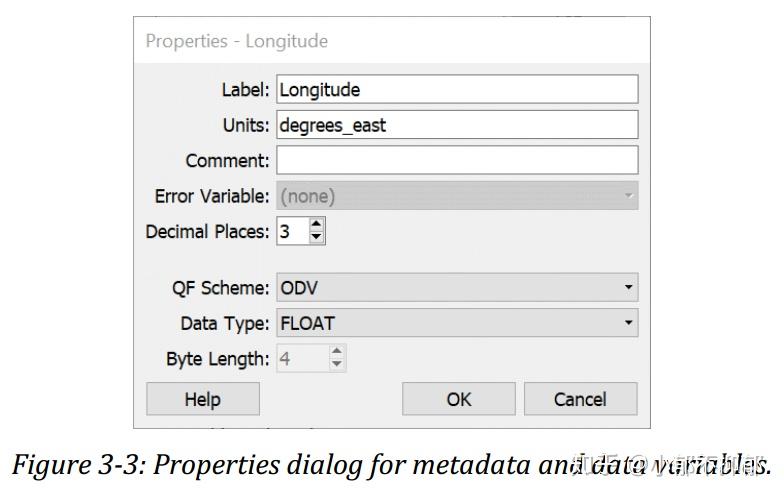This screenshot has height=497, width=784.
Task: Open the Error Variable dropdown
Action: coord(457,196)
